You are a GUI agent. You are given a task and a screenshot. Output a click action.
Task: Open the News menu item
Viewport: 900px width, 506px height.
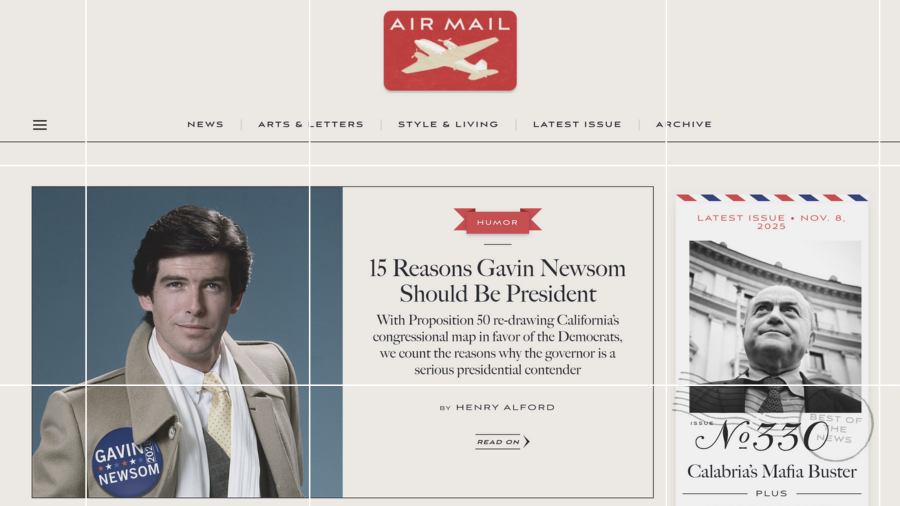point(205,124)
